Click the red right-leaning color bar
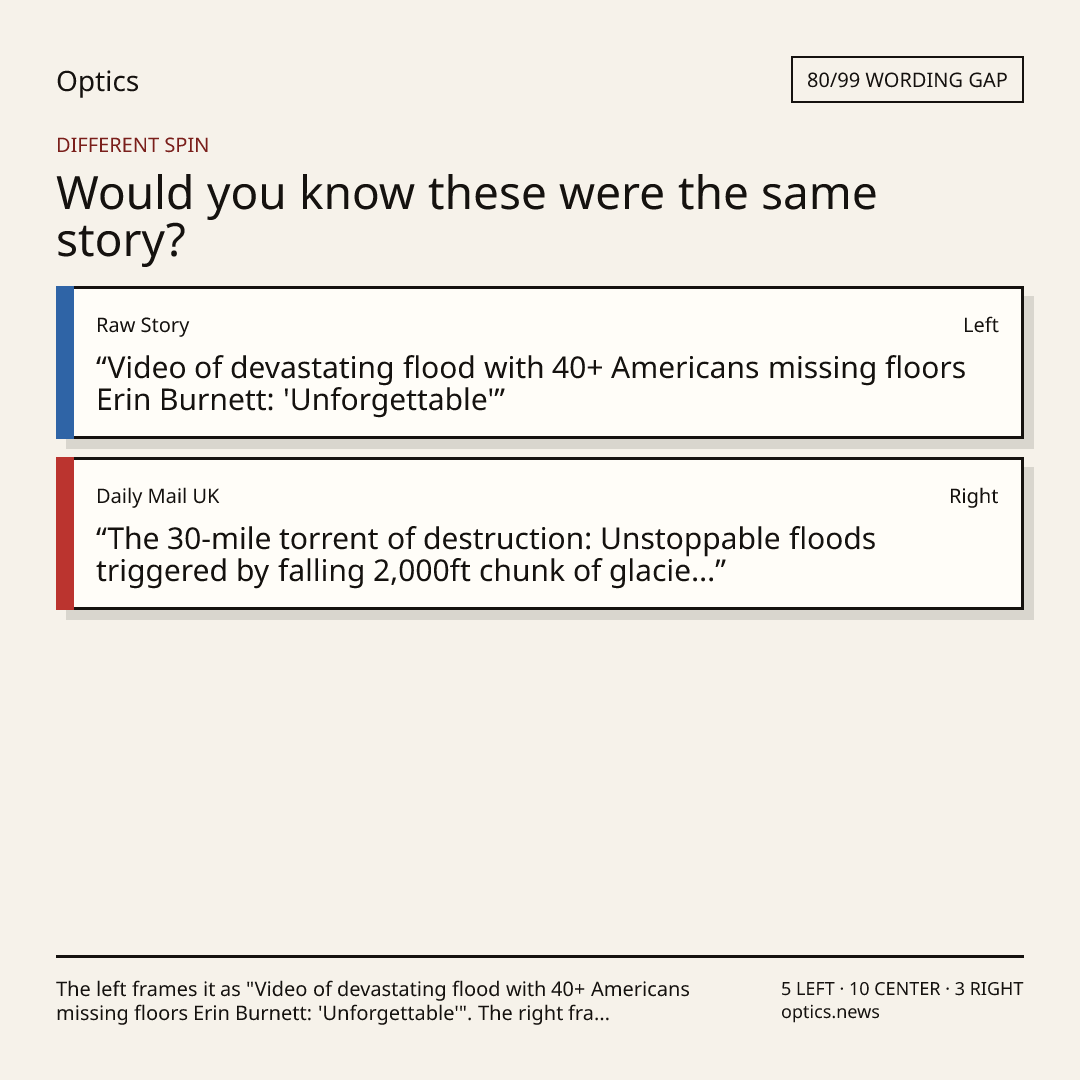Screen dimensions: 1080x1080 click(65, 533)
